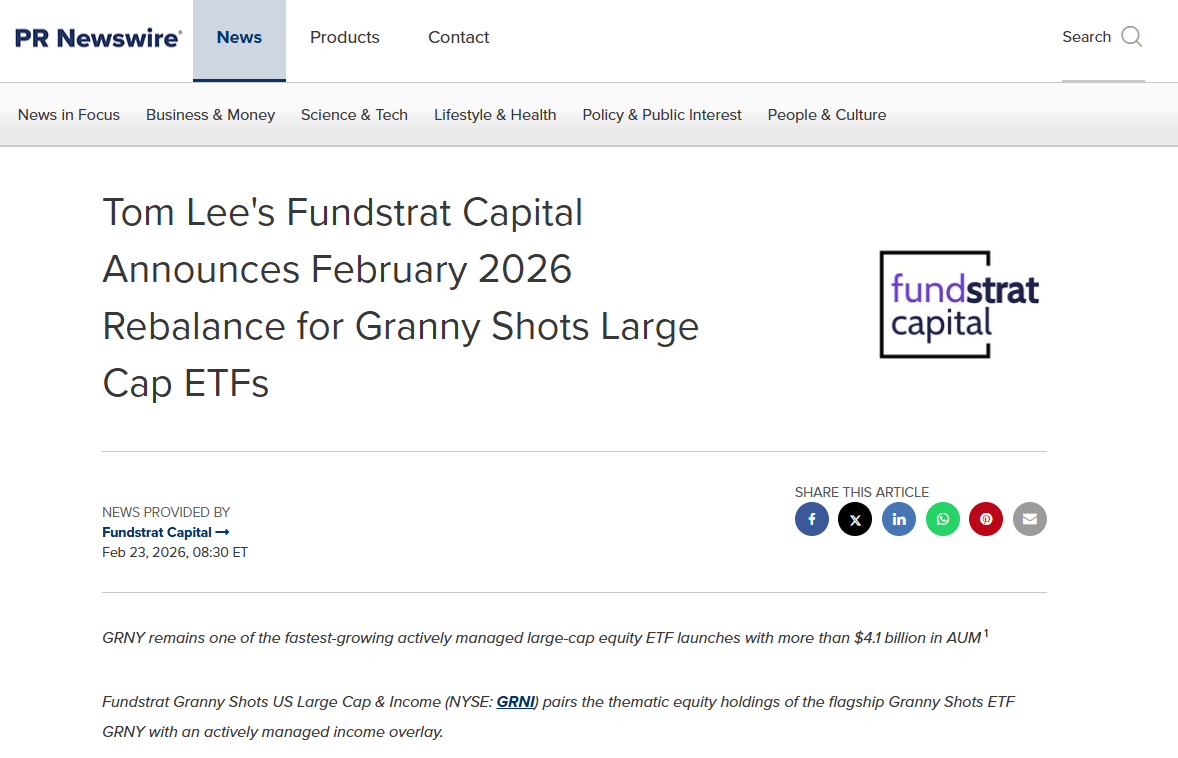Screen dimensions: 1178x758
Task: Share article on X
Action: (x=855, y=519)
